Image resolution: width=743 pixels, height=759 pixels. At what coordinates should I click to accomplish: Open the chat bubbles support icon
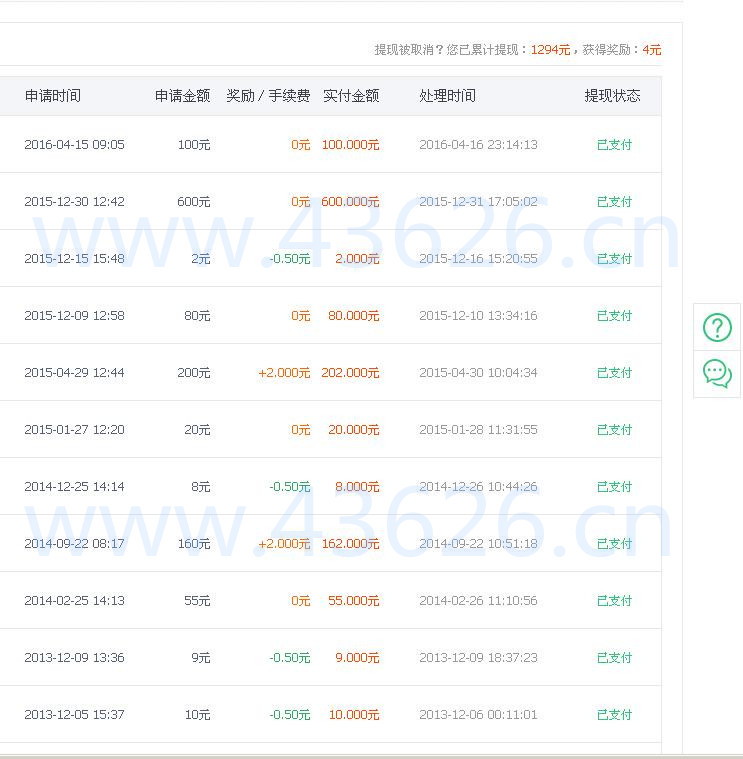pos(717,374)
